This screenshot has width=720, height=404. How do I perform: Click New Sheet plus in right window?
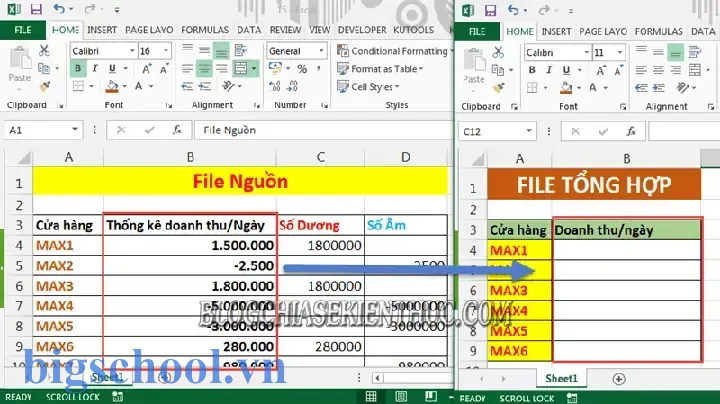click(x=619, y=379)
